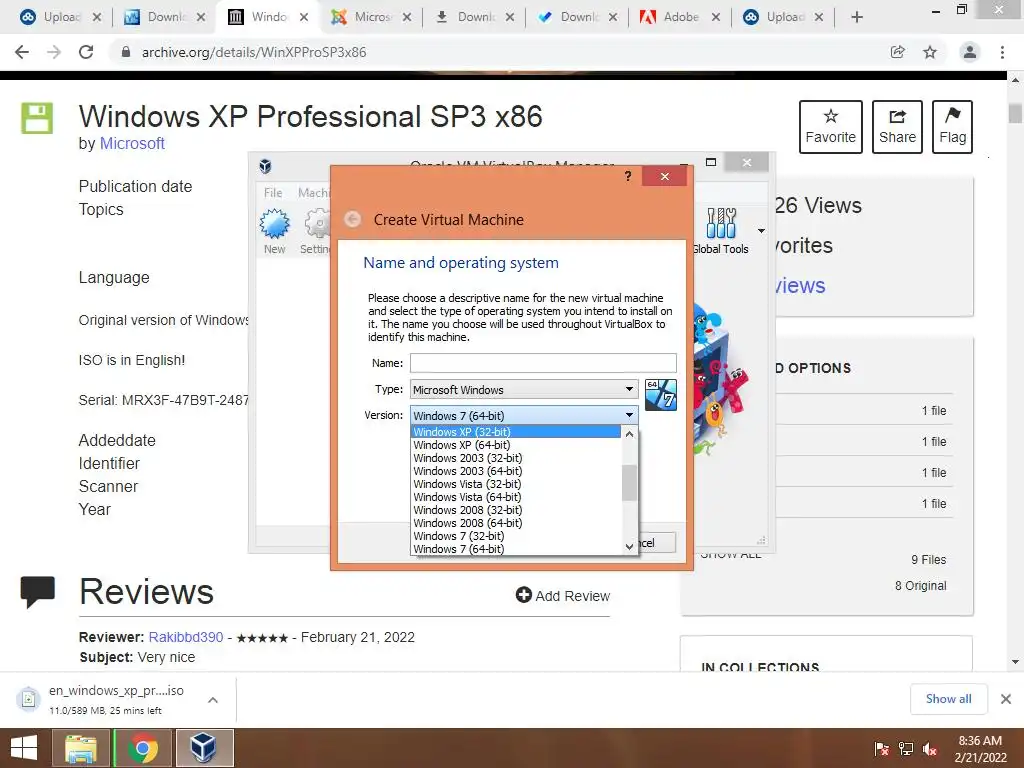Select Windows 2008 (64-bit) from version list
This screenshot has width=1024, height=768.
click(516, 523)
